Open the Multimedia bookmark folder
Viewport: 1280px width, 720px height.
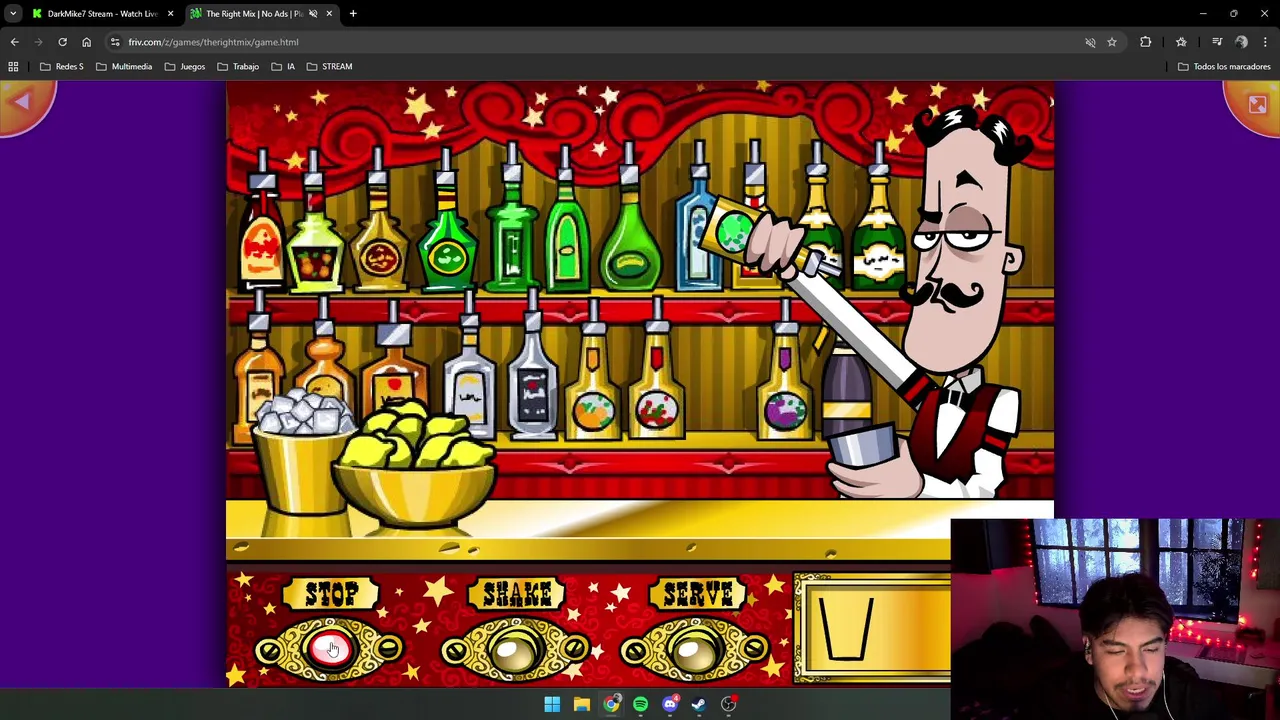(125, 66)
